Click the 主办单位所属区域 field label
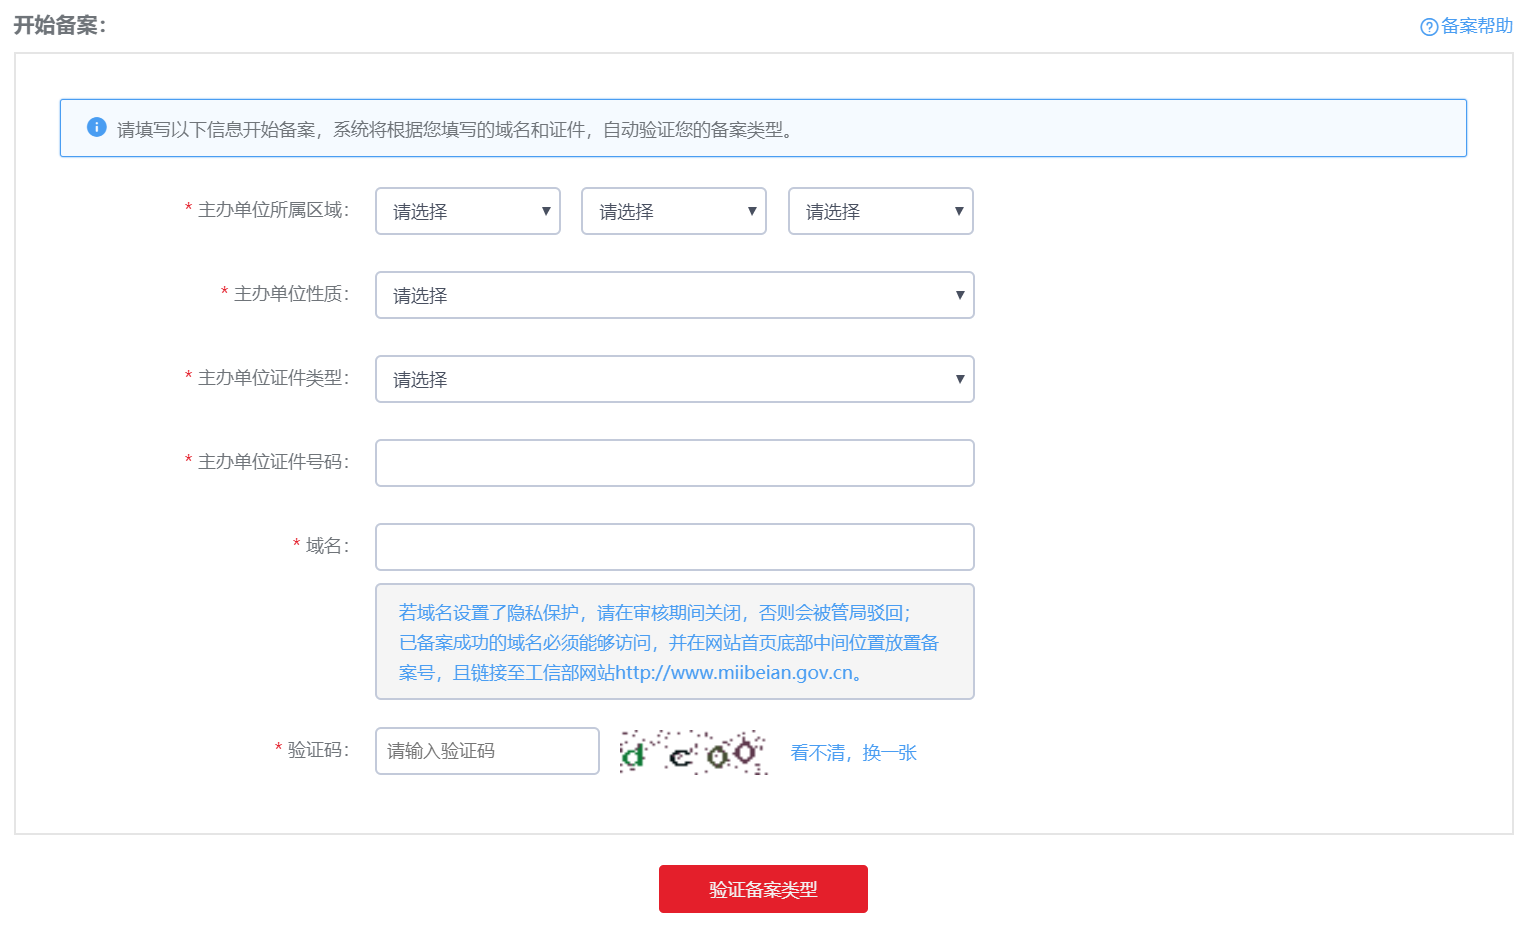The width and height of the screenshot is (1527, 940). (272, 210)
